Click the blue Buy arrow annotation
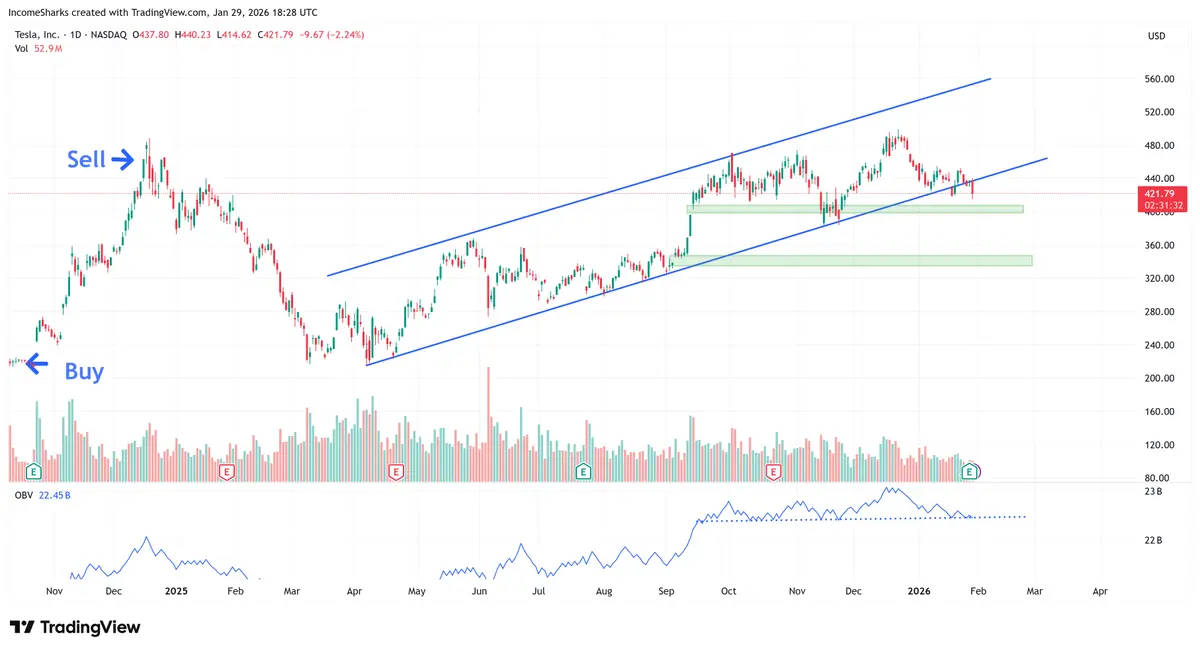The width and height of the screenshot is (1200, 652). pos(37,364)
